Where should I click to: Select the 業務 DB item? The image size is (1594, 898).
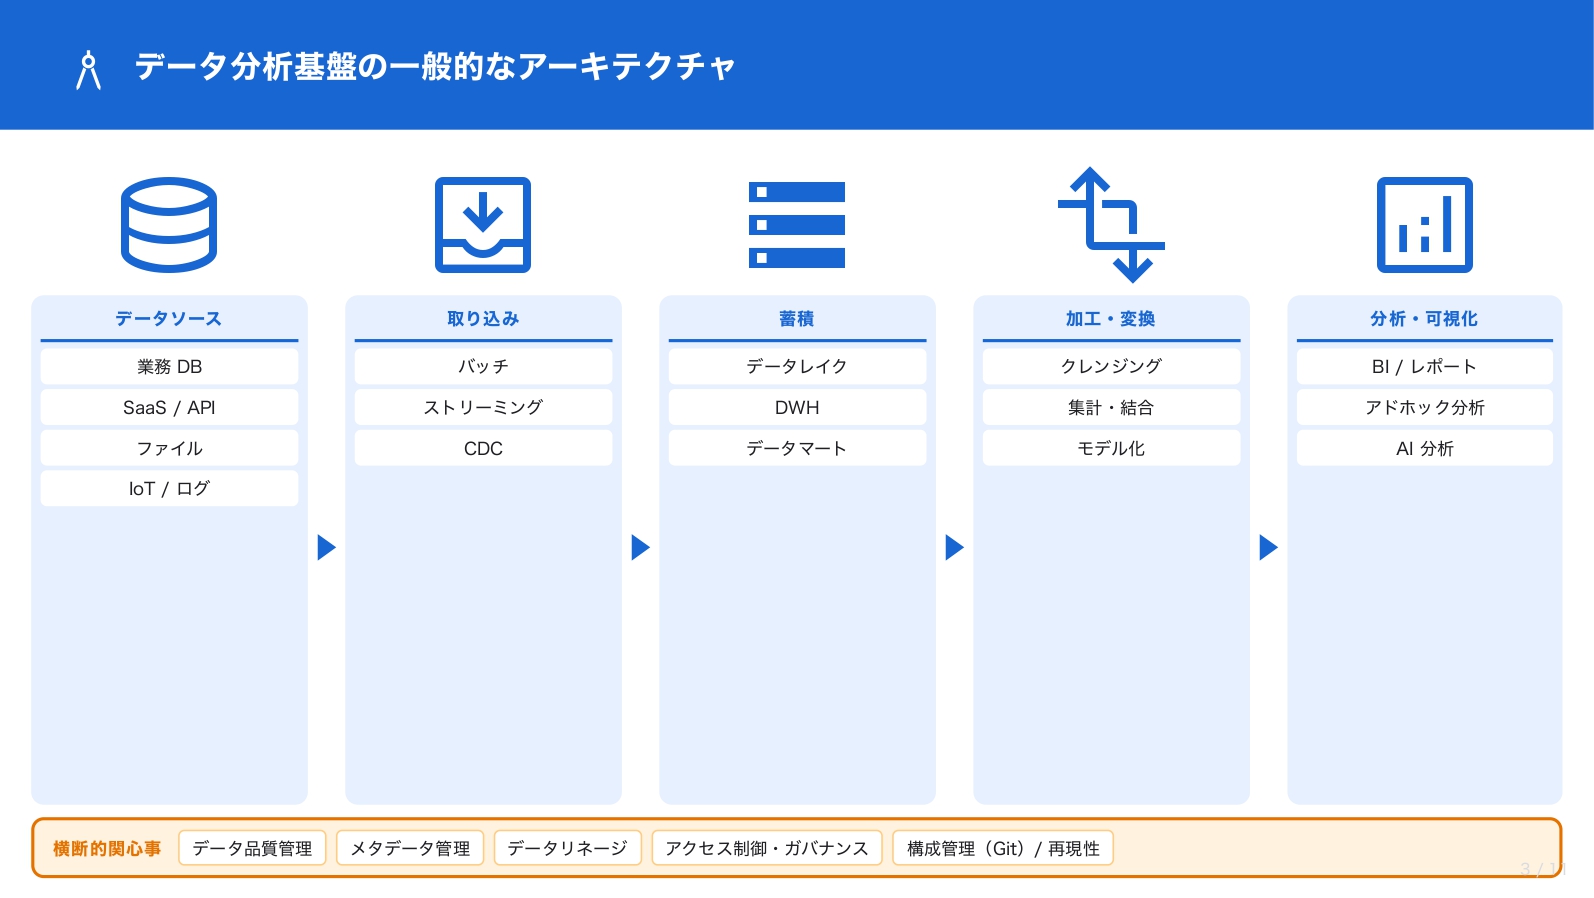pyautogui.click(x=169, y=367)
